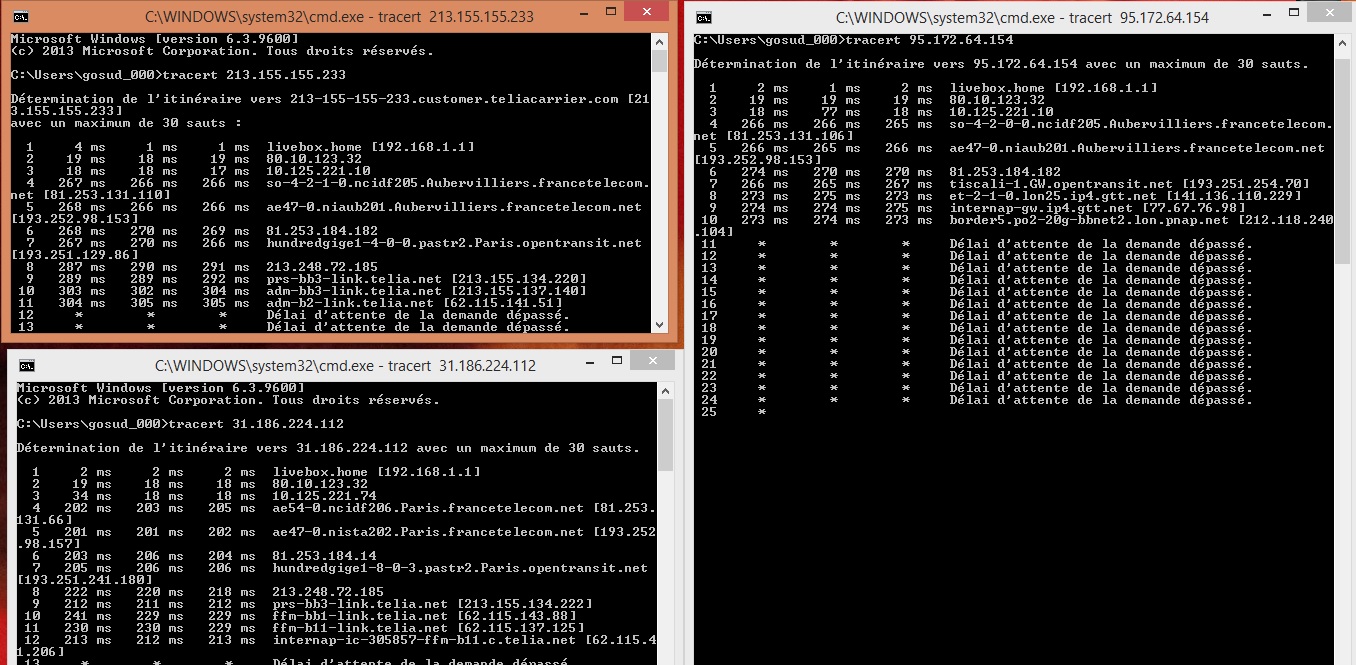This screenshot has height=665, width=1356.
Task: Click hop 11 'Délai d'attente' in 95.172.64.154 window
Action: [1101, 244]
